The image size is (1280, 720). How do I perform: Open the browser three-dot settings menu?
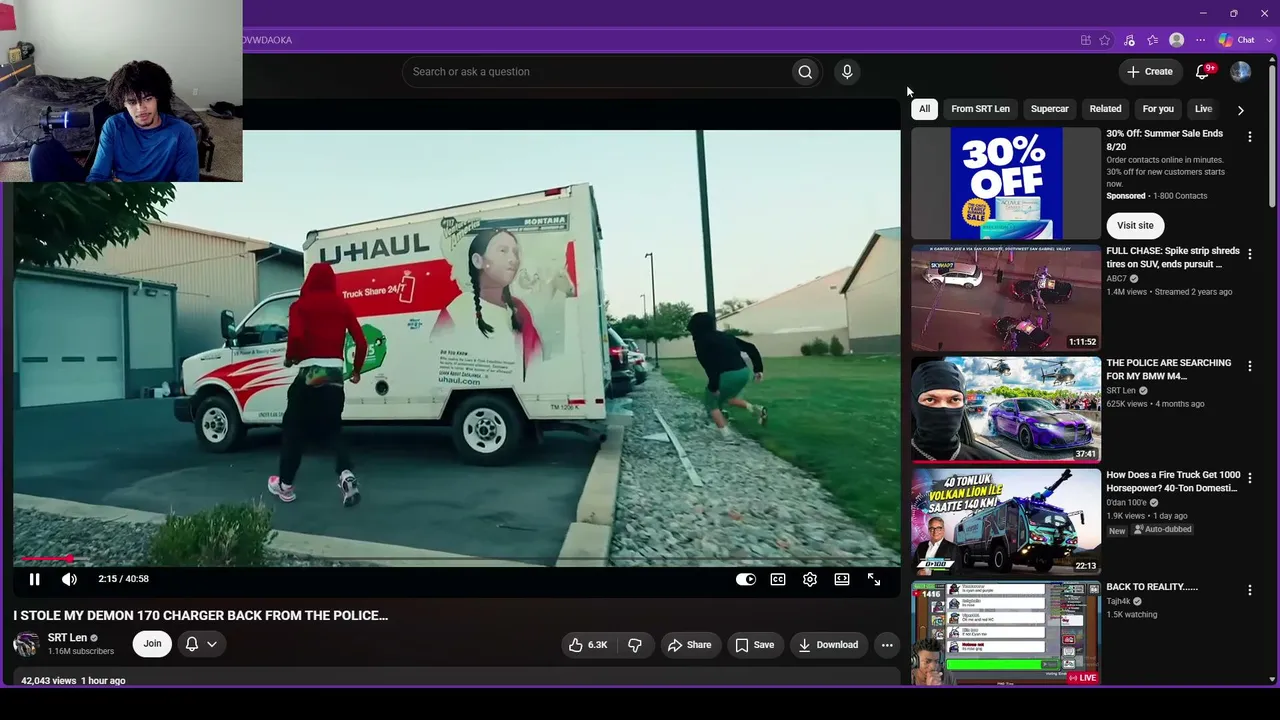tap(1201, 40)
